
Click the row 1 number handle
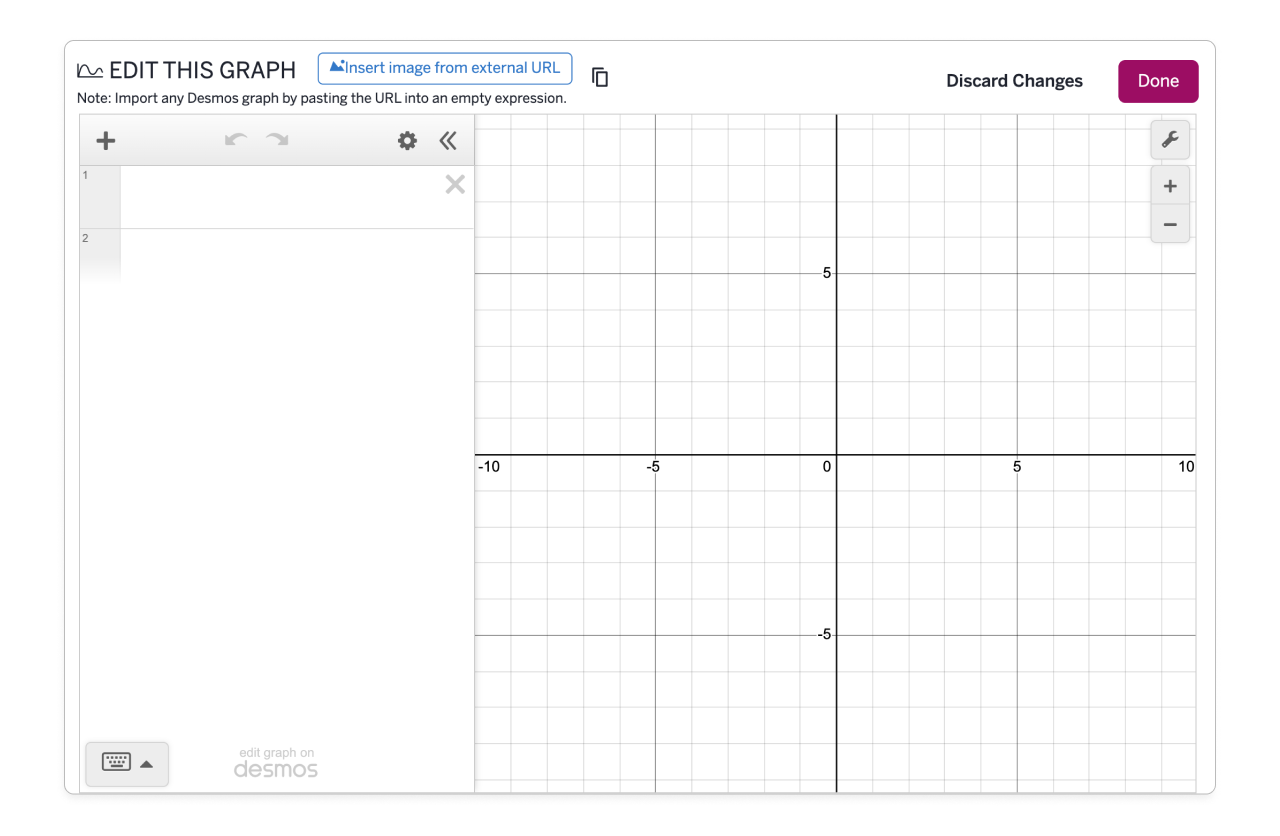click(100, 197)
